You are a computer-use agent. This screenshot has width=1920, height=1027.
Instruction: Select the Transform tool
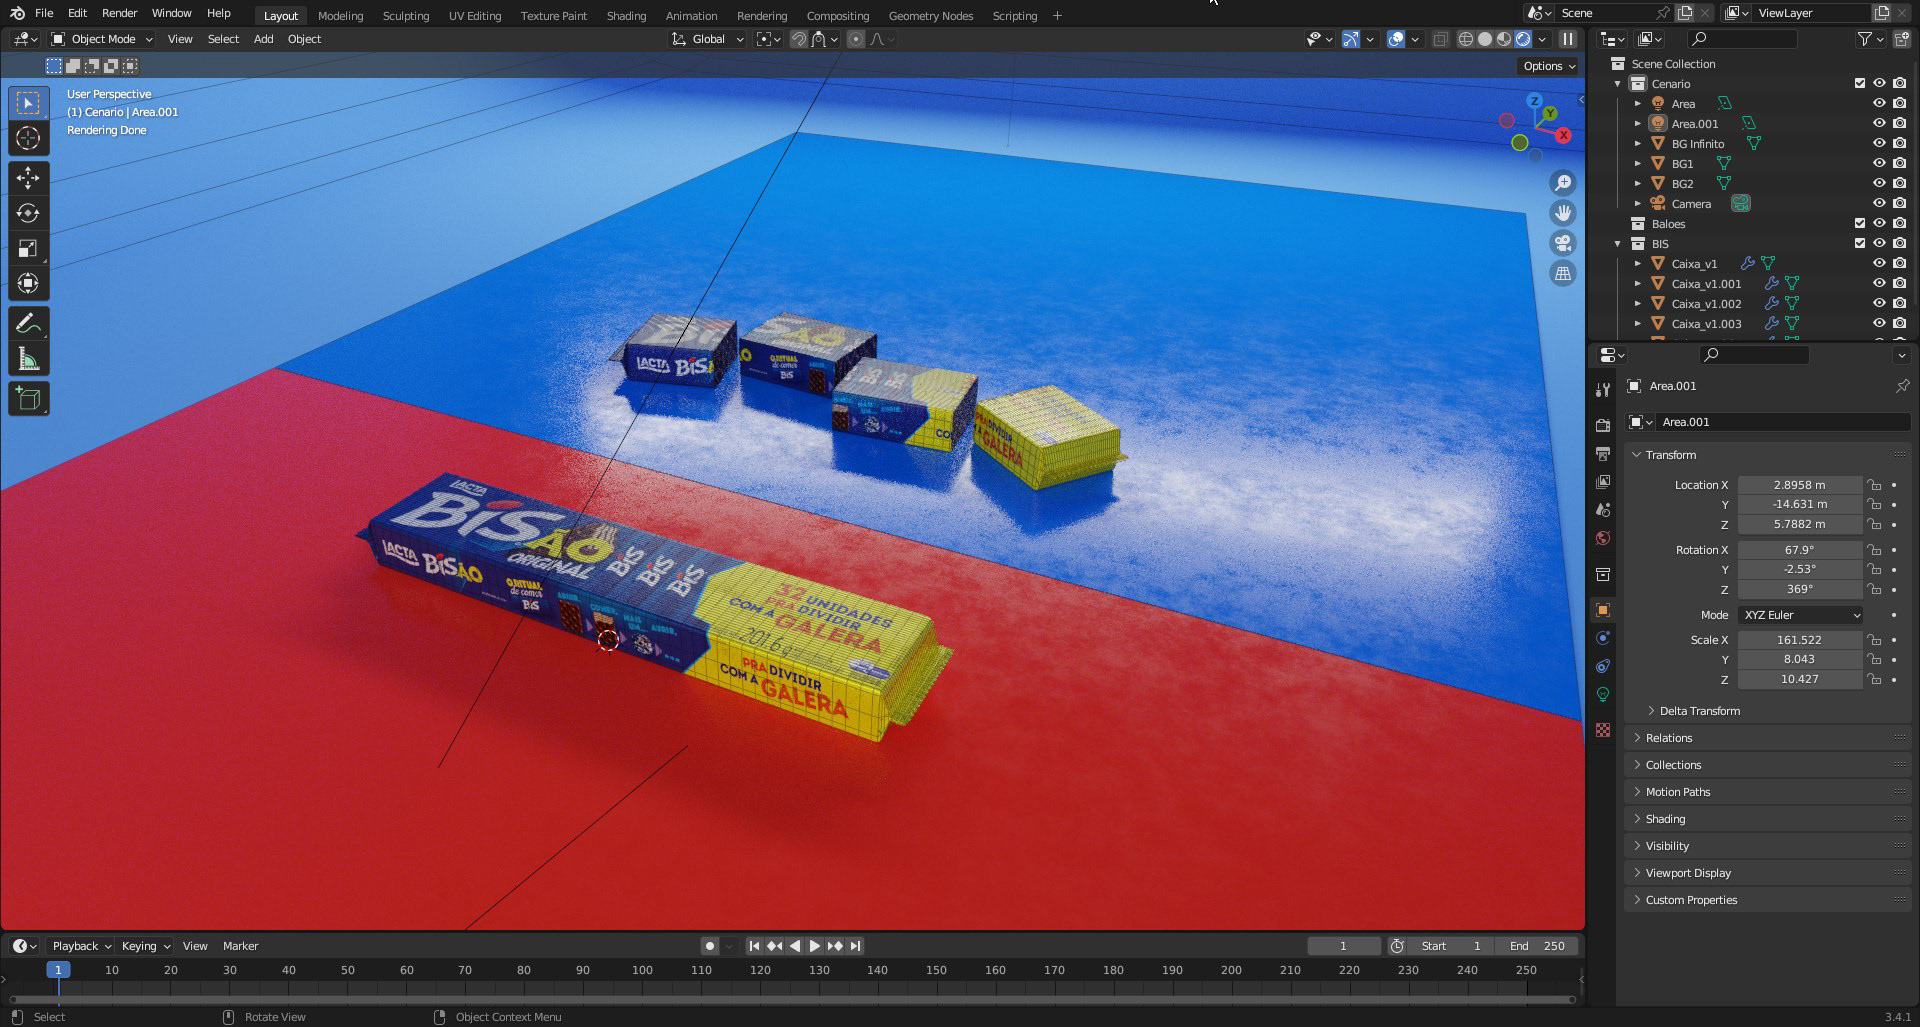28,283
